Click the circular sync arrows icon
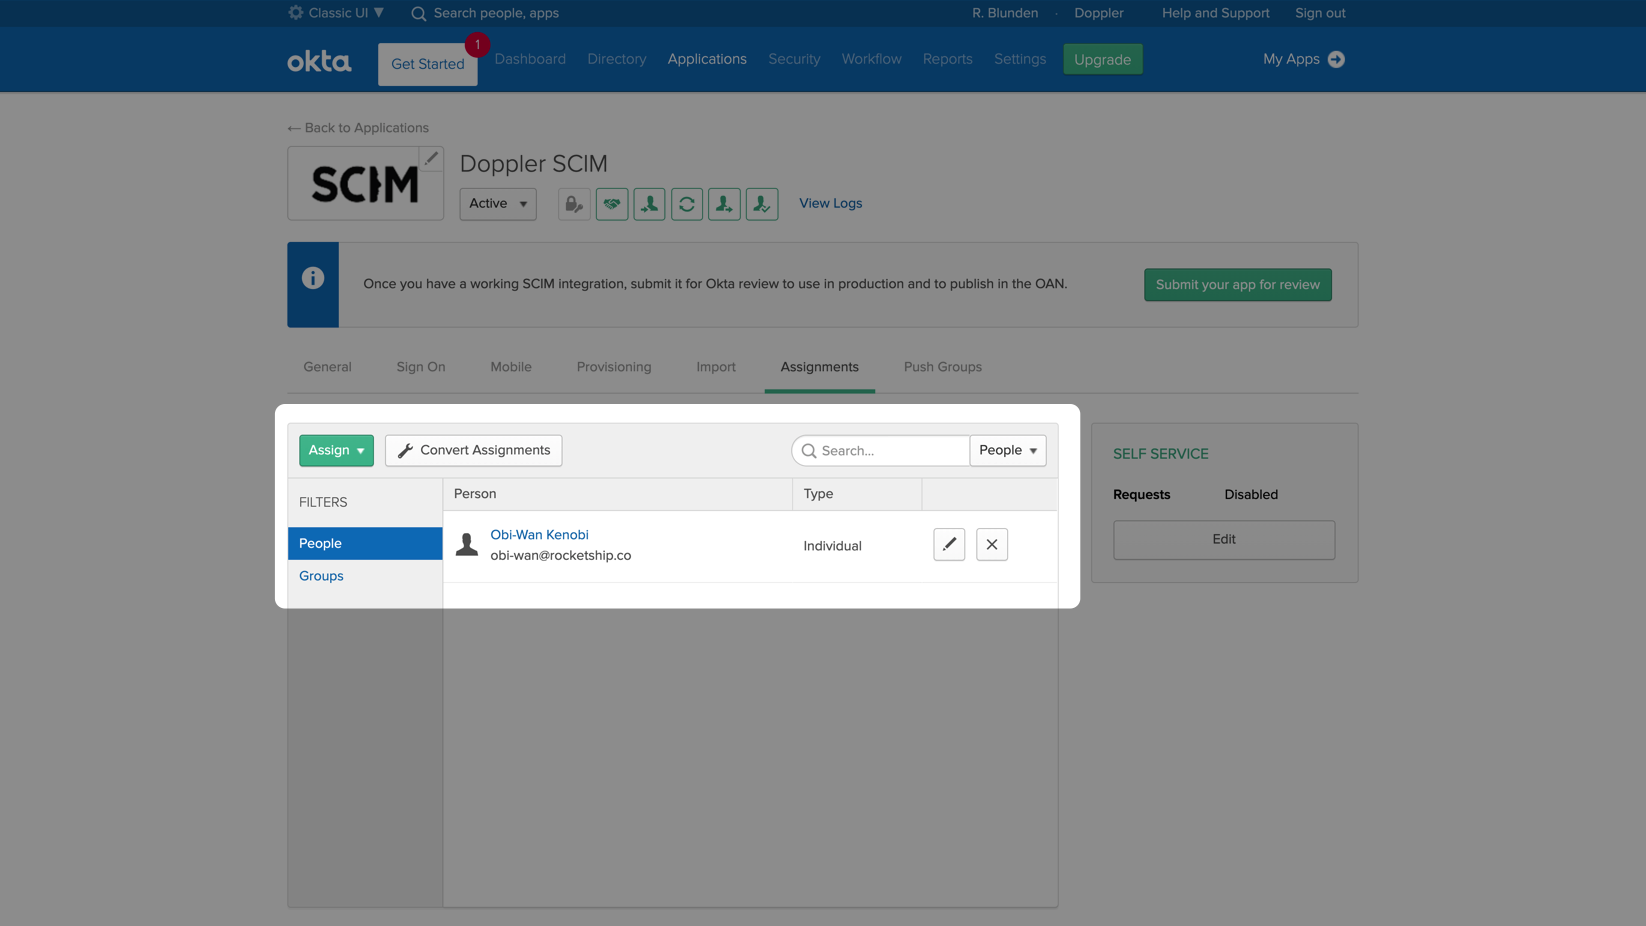 coord(687,204)
